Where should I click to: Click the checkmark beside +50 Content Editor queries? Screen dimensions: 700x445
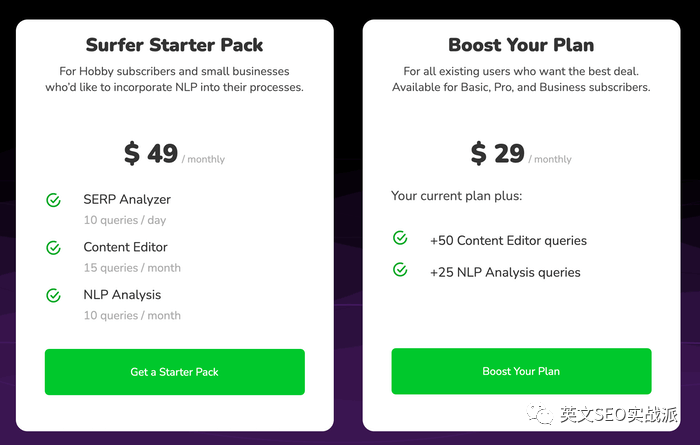tap(400, 238)
